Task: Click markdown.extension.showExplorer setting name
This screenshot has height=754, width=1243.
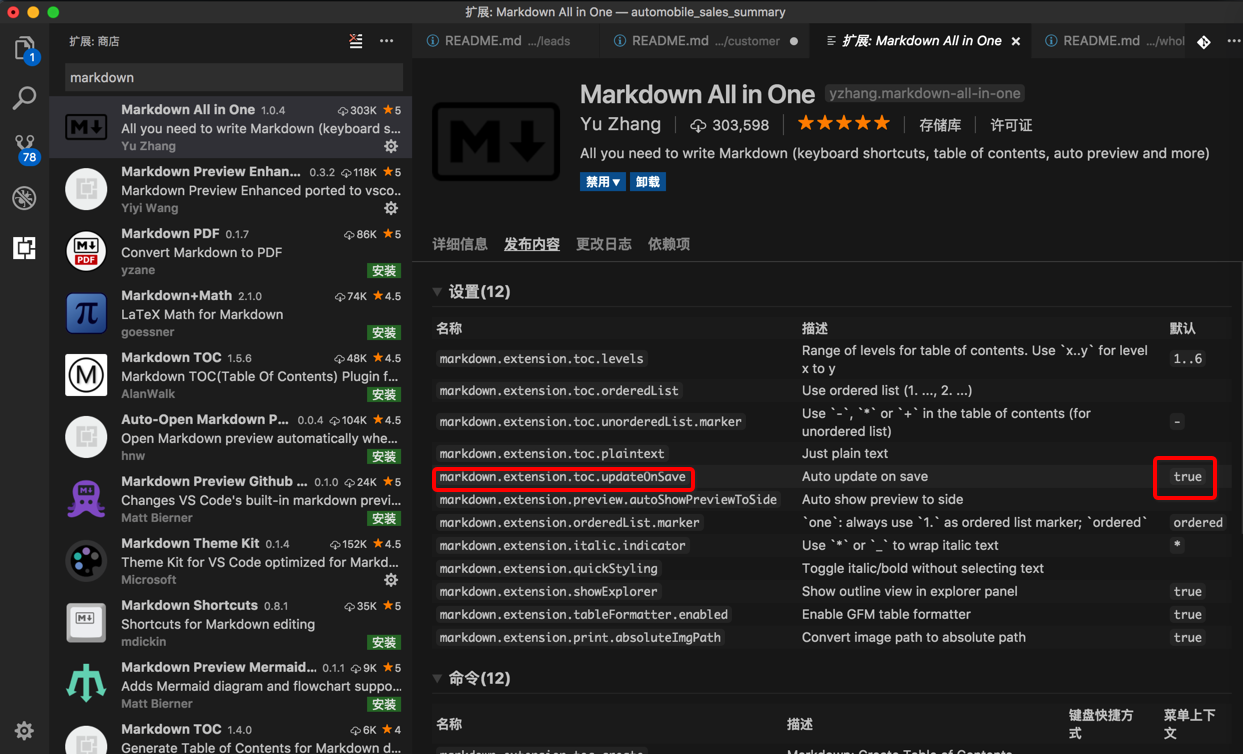Action: tap(548, 592)
